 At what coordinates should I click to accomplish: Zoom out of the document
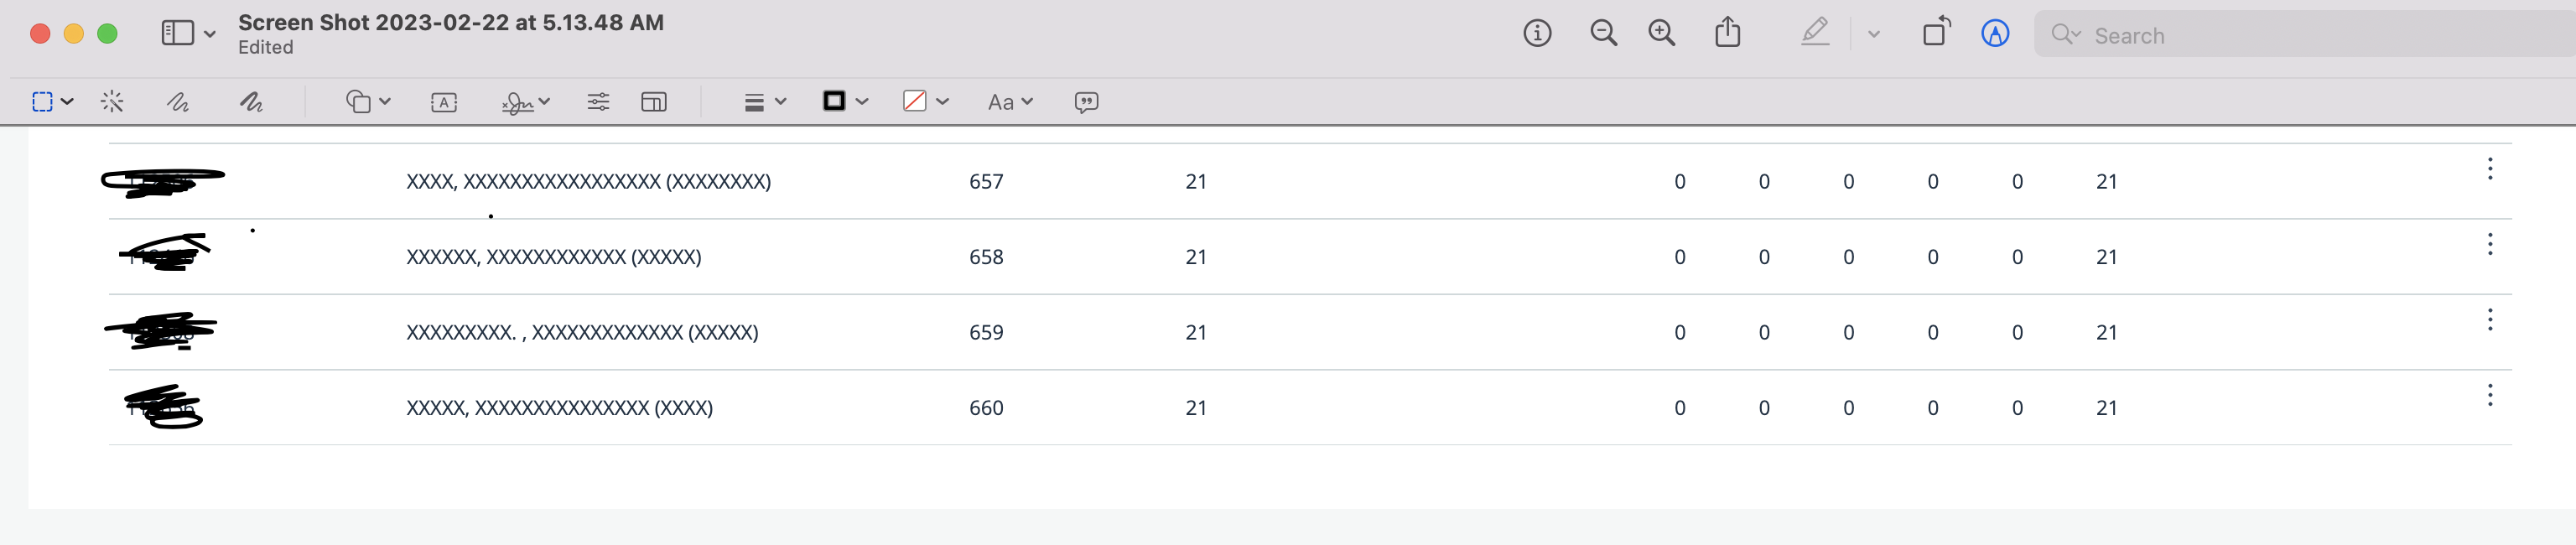point(1603,33)
